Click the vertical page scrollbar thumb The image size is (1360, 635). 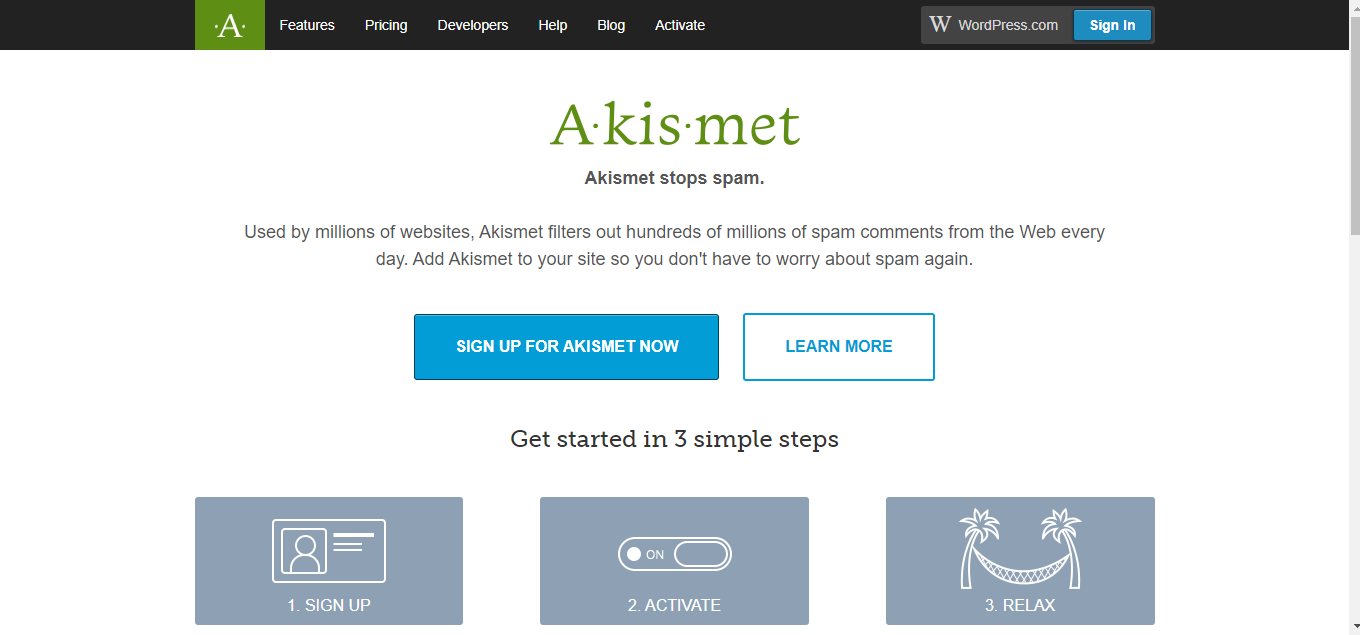coord(1355,124)
